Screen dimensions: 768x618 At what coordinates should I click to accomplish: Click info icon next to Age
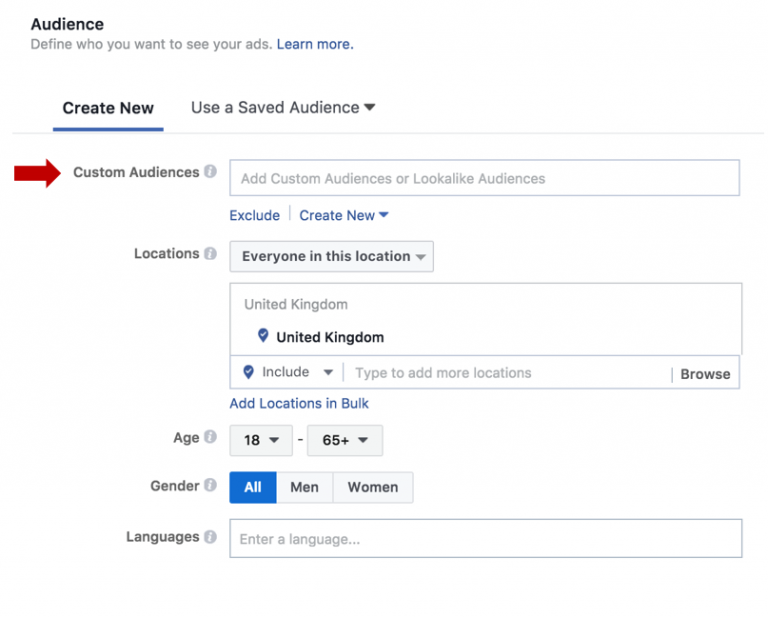tap(210, 437)
